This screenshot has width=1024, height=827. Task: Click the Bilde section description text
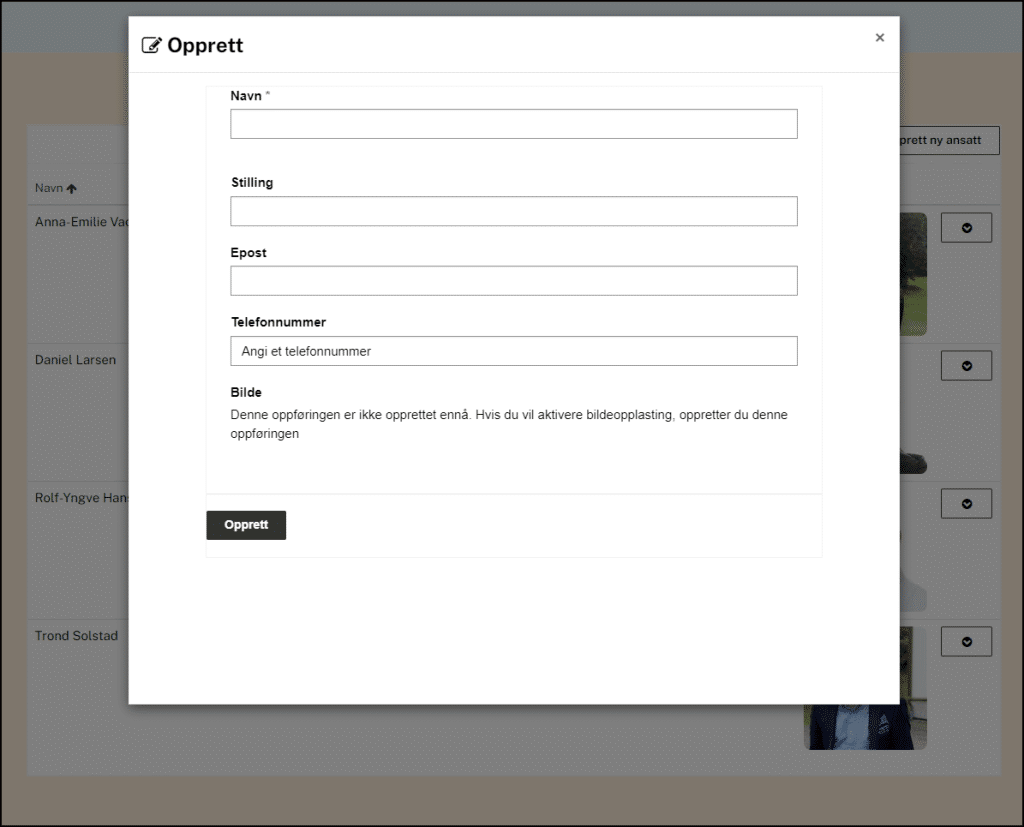pyautogui.click(x=510, y=423)
